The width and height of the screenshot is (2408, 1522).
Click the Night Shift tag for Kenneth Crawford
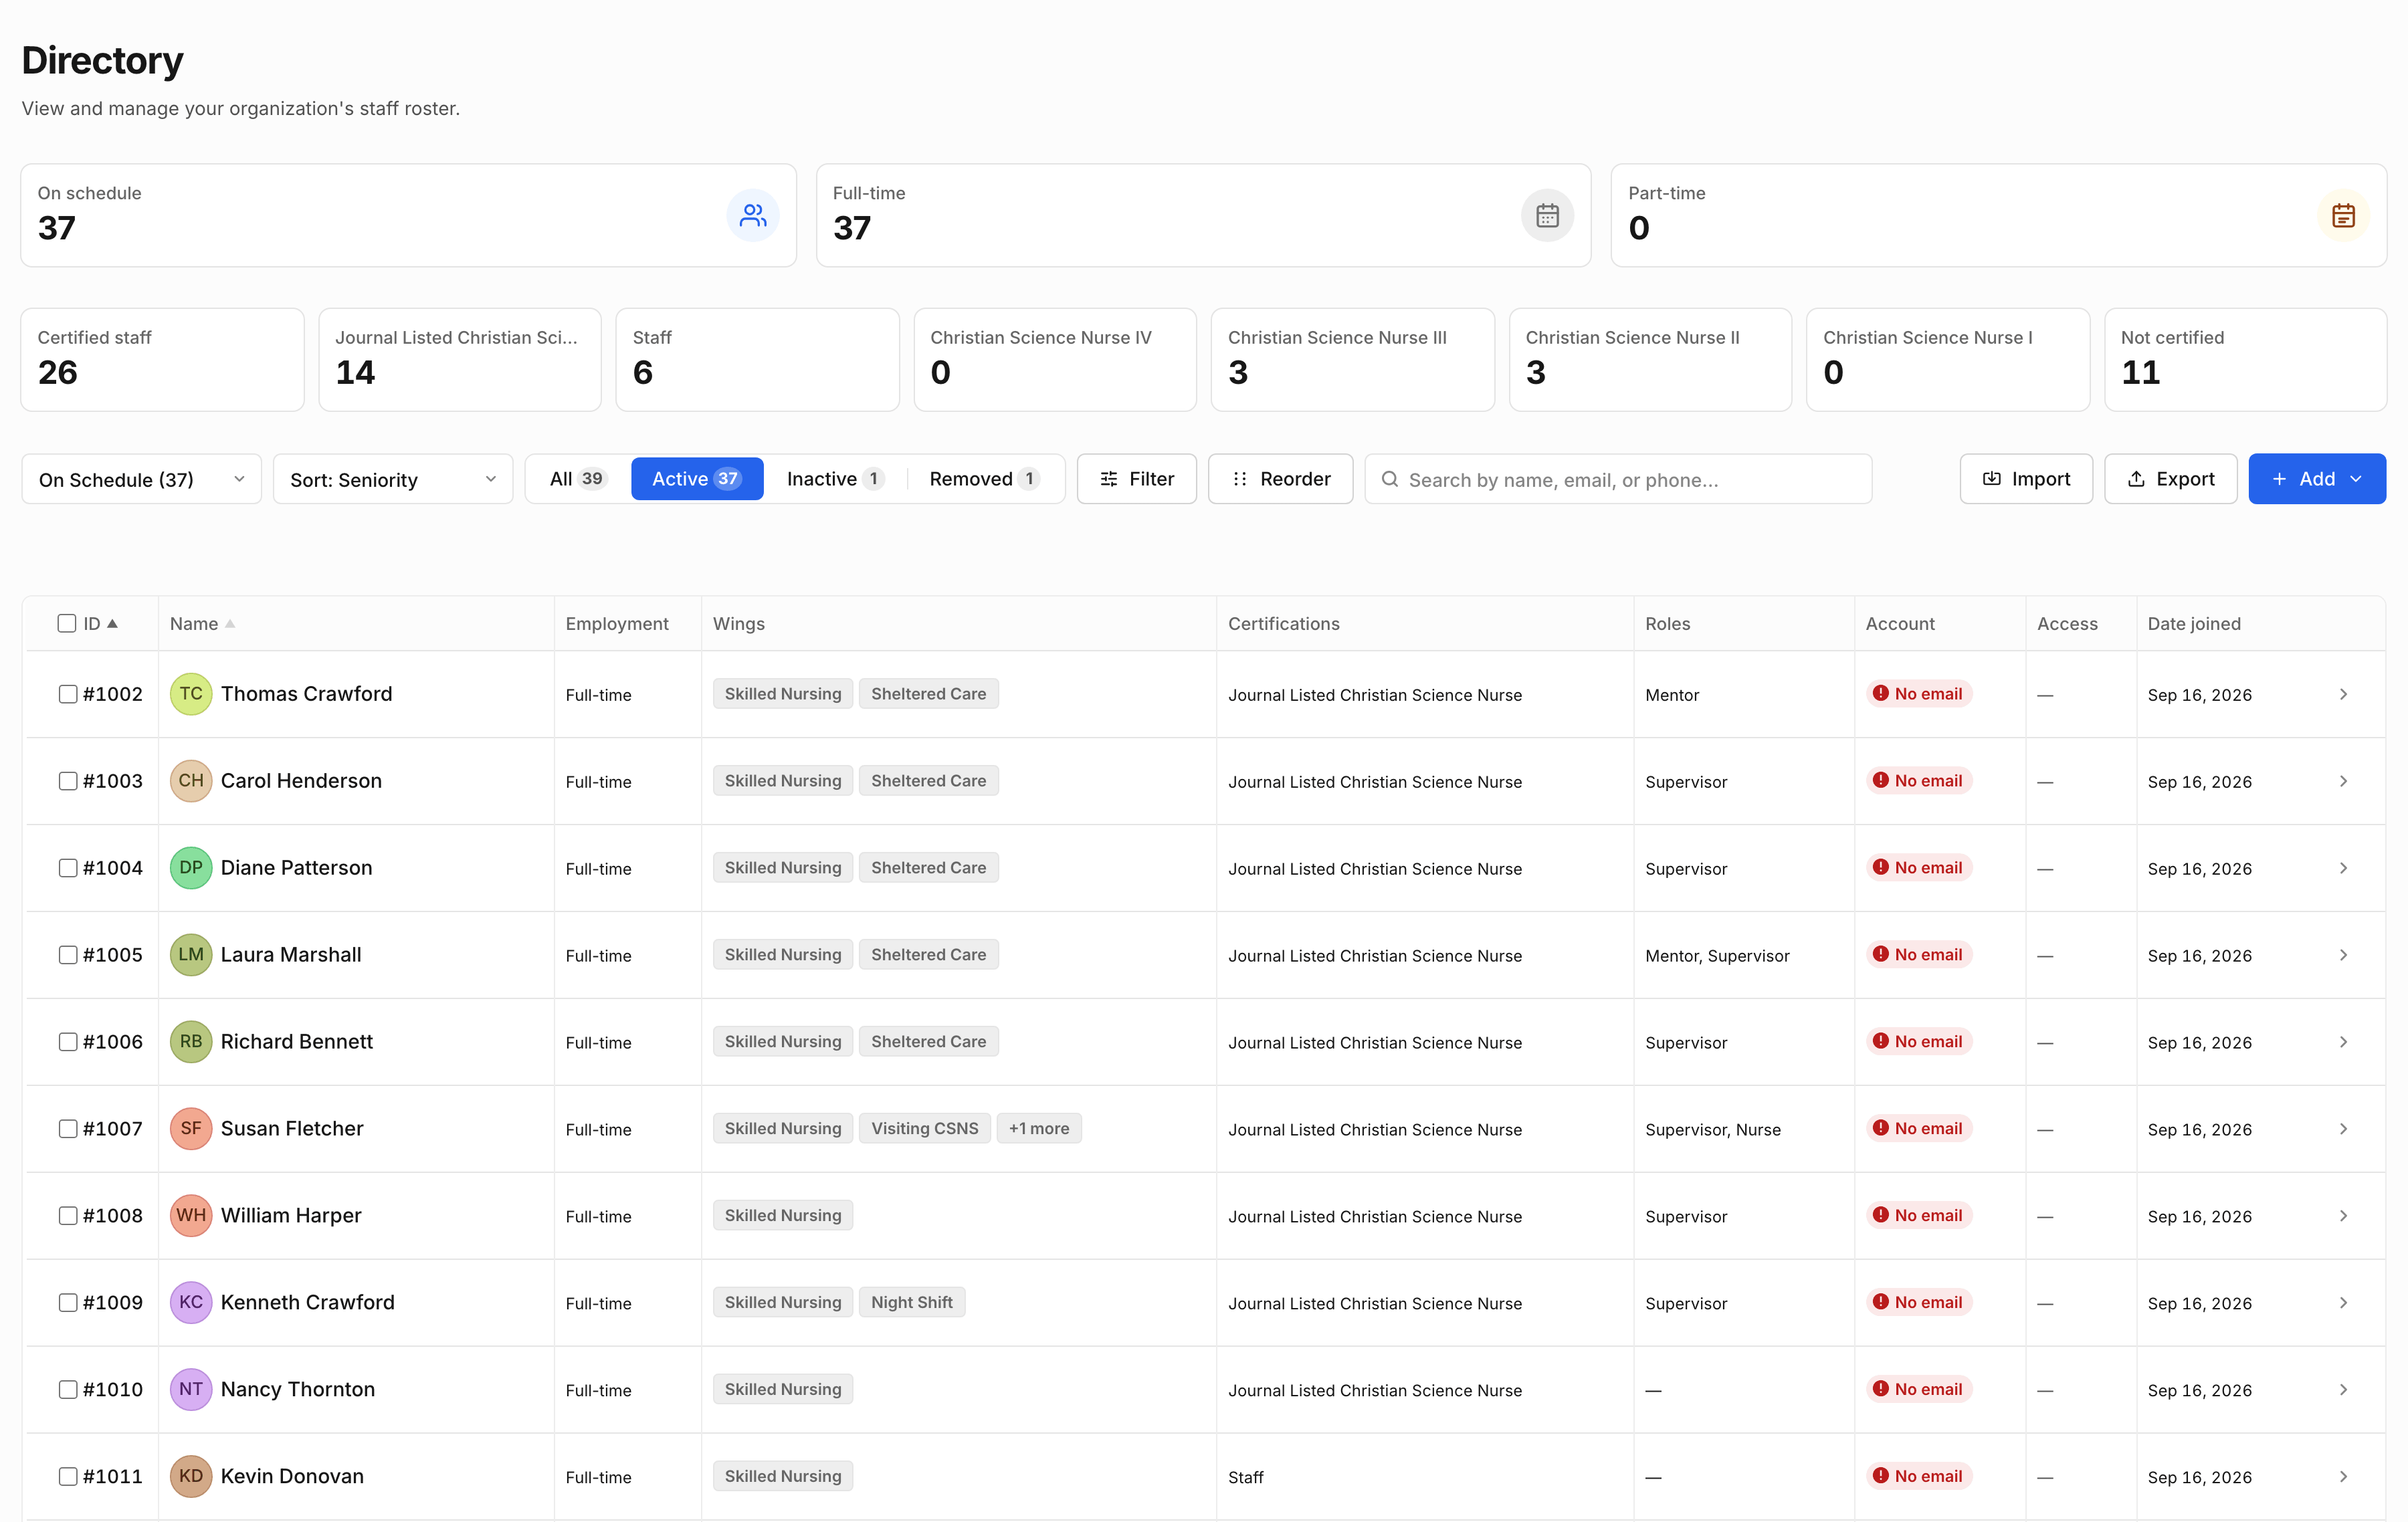click(911, 1303)
